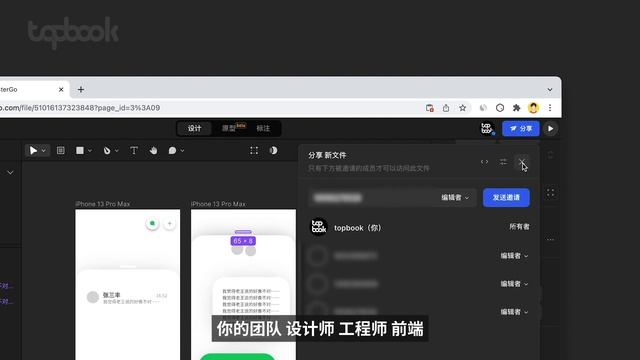Select the Text tool
The image size is (640, 360).
point(133,151)
